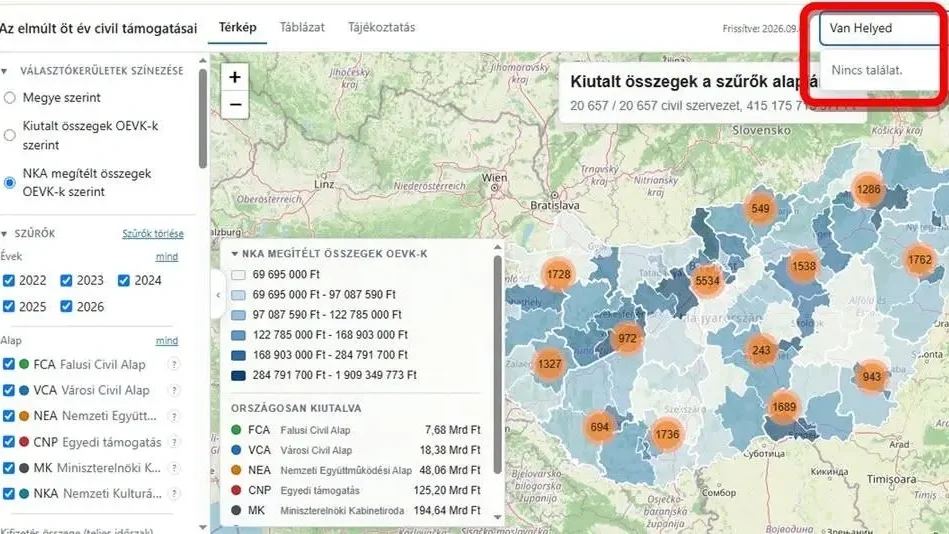Screen dimensions: 949x534
Task: Click the Nincs találat. result text
Action: coord(867,70)
